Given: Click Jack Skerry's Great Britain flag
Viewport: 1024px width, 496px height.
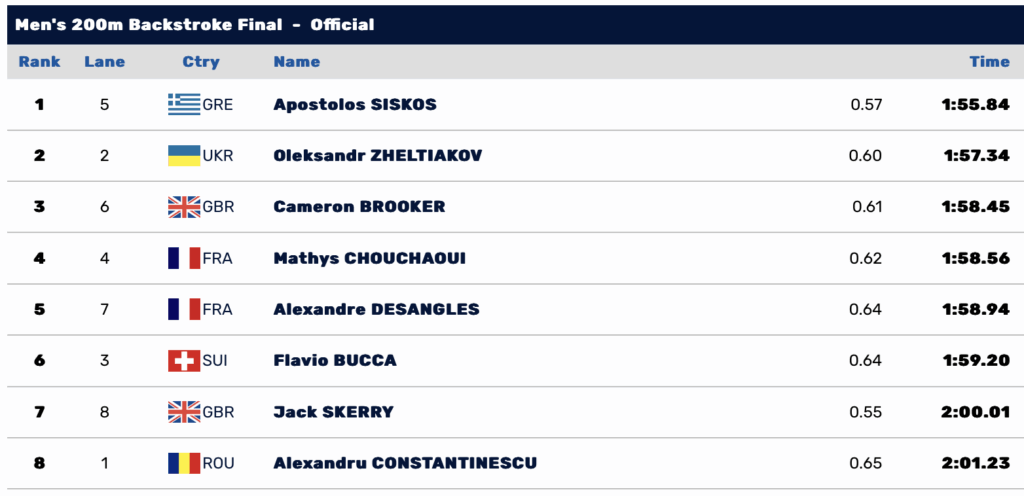Looking at the screenshot, I should pos(184,412).
